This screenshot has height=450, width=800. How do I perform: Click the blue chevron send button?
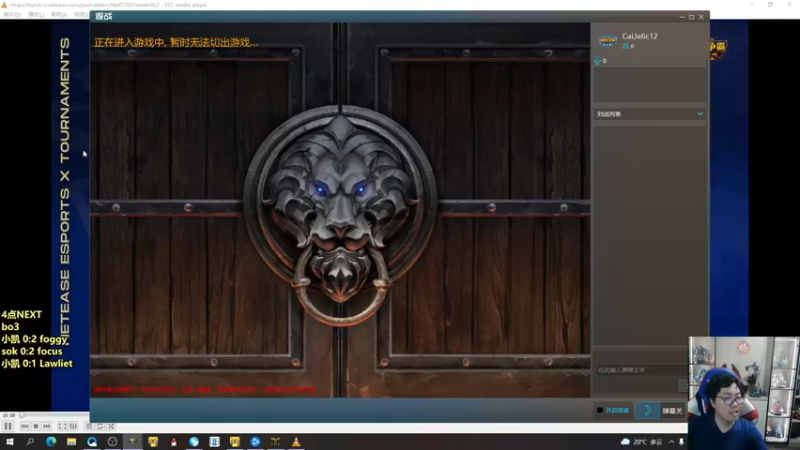tap(648, 410)
